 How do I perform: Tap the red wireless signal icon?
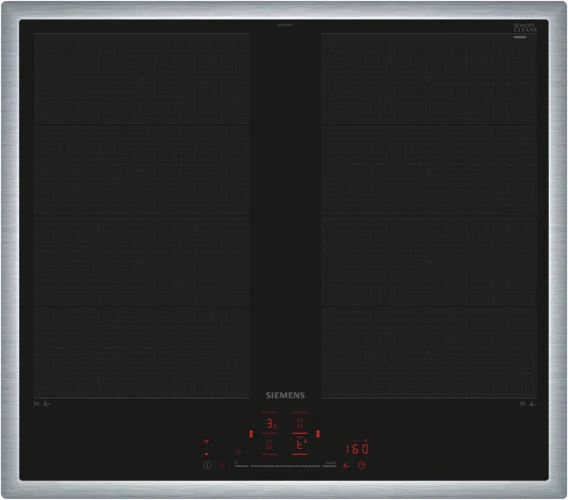(x=206, y=442)
